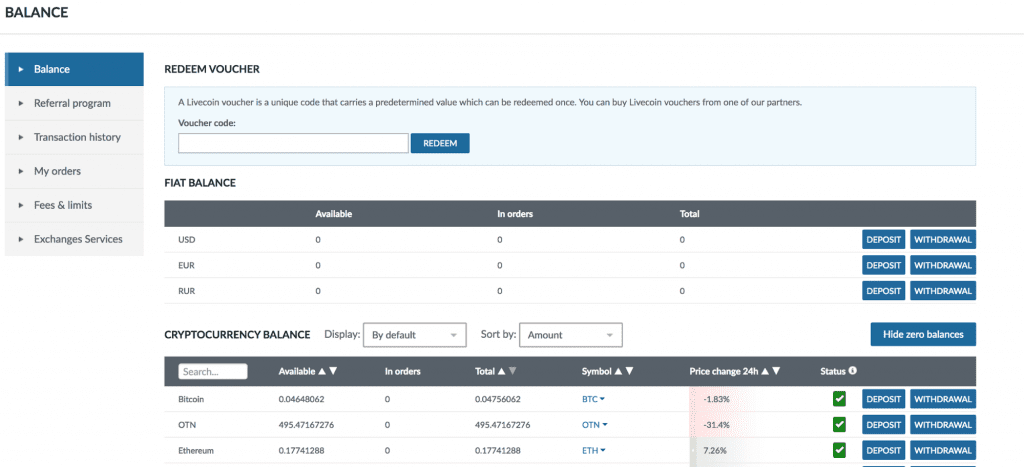Withdraw from RUR balance

click(943, 291)
